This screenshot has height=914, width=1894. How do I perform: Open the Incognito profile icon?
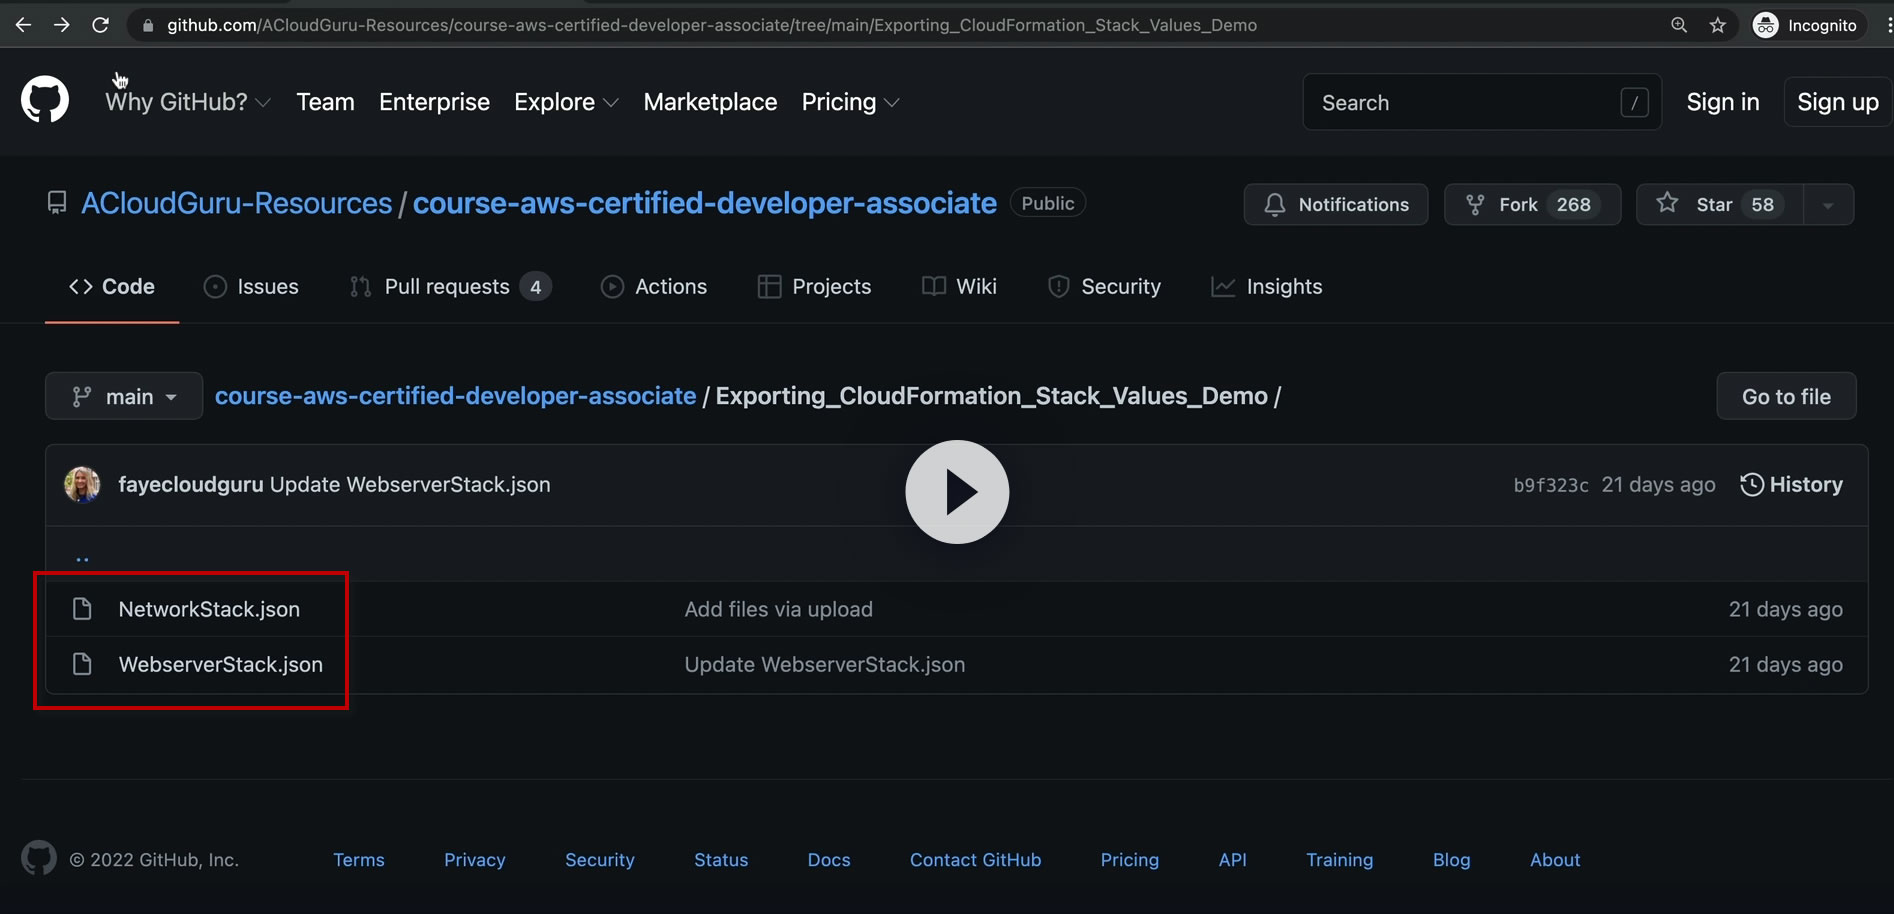point(1766,25)
